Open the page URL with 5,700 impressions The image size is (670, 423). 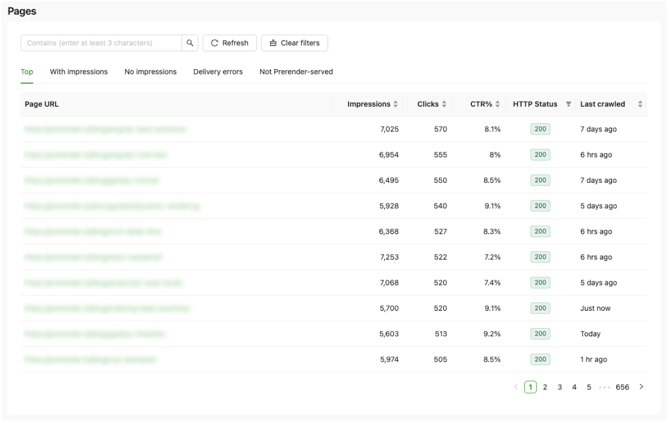tap(107, 308)
